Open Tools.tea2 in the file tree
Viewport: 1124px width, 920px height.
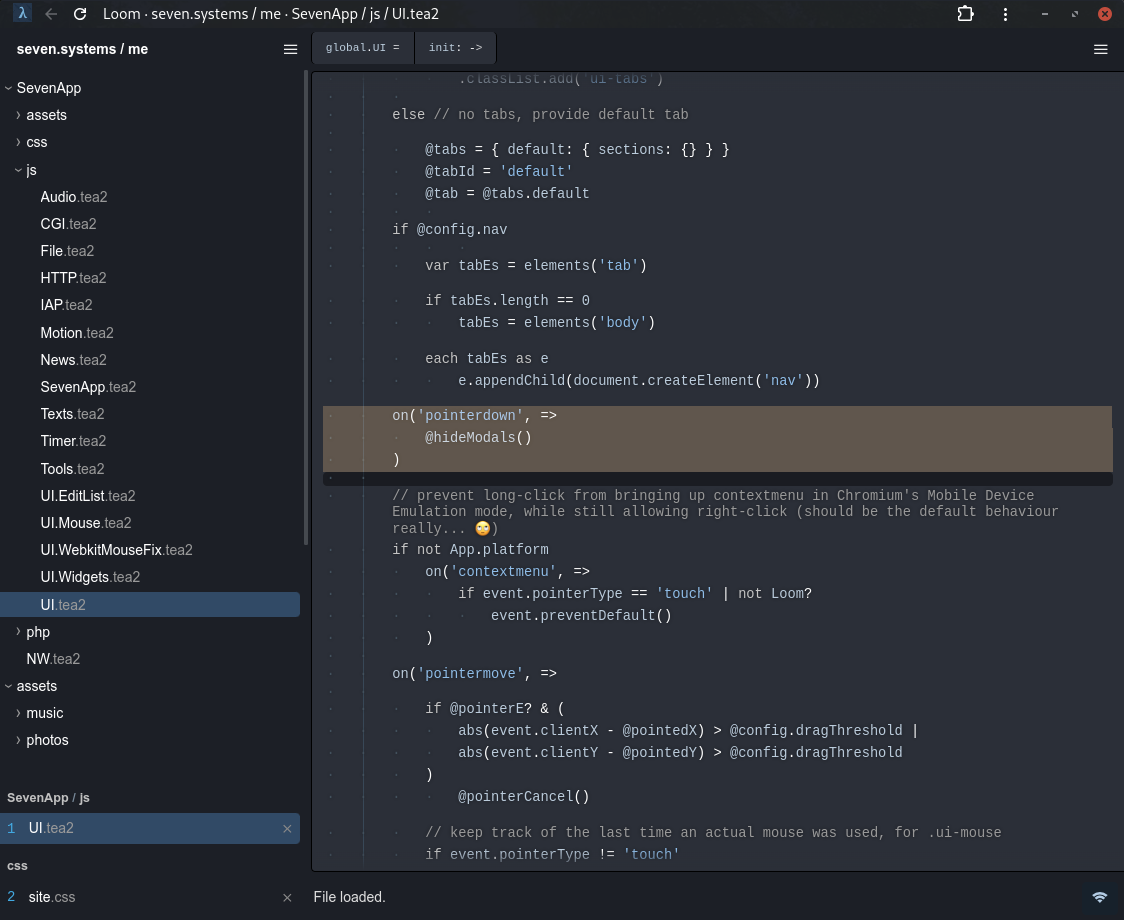72,469
